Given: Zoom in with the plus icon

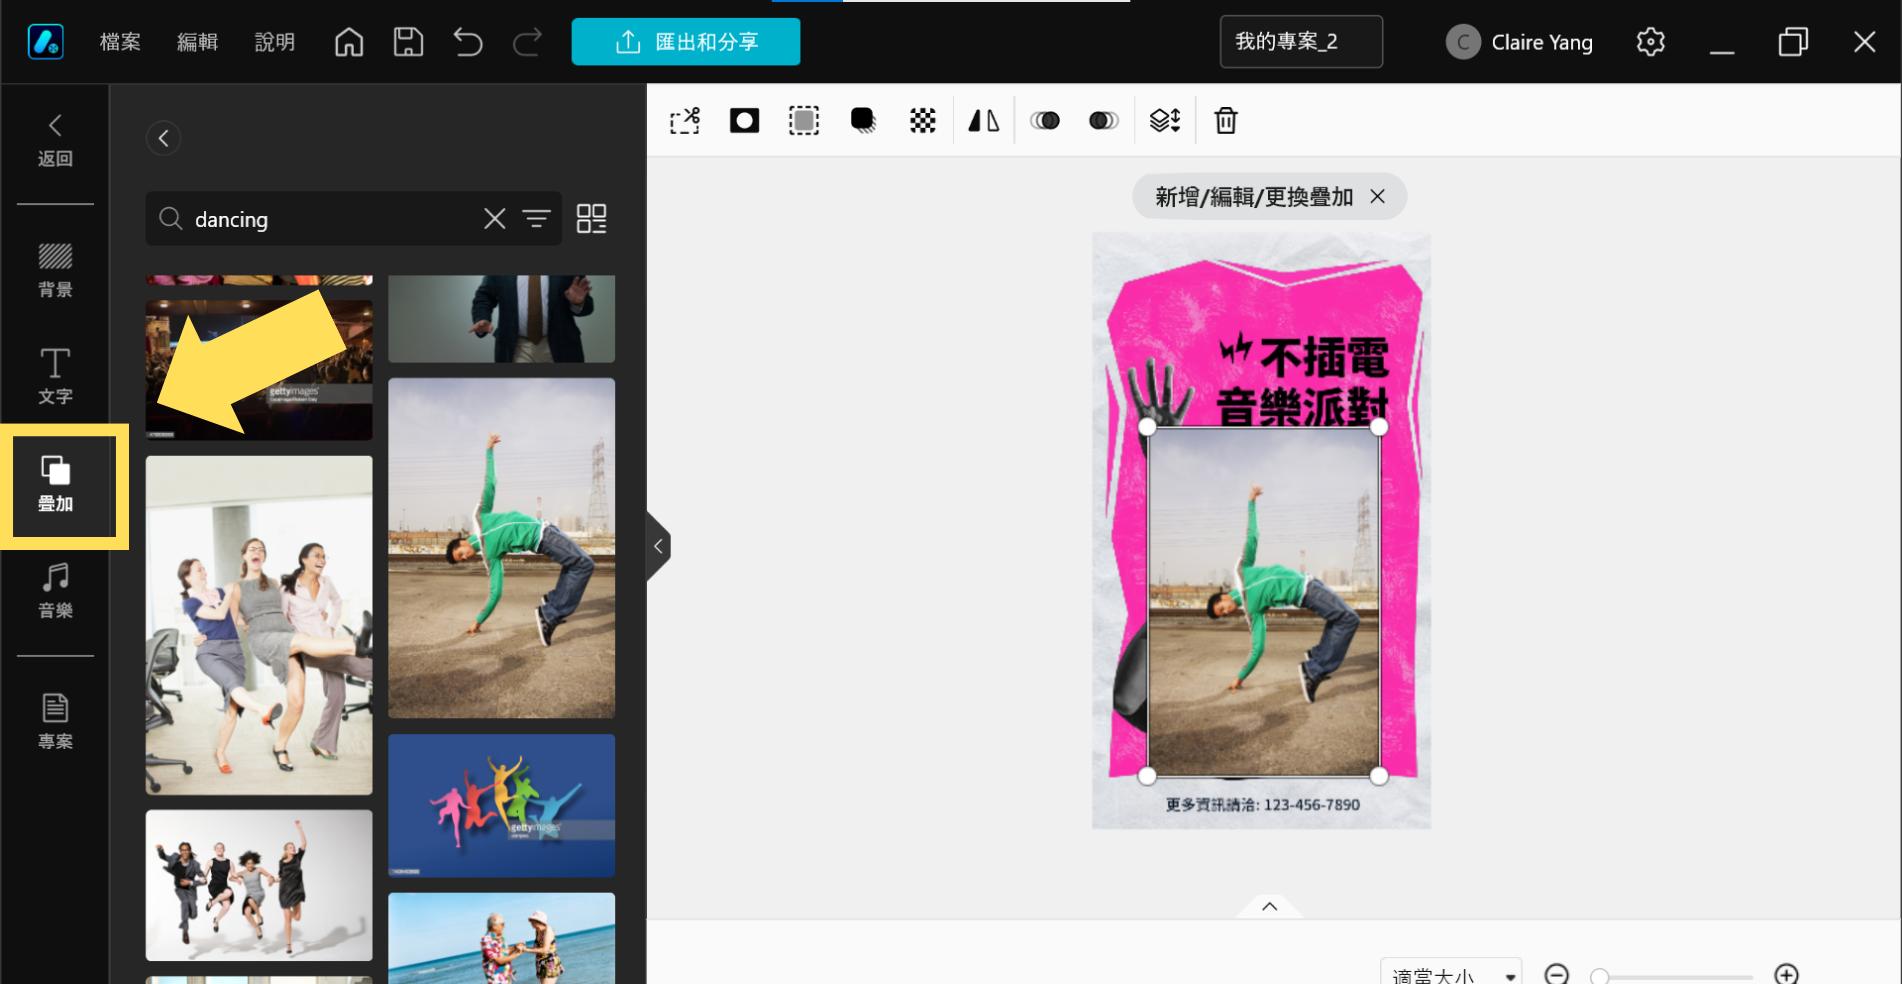Looking at the screenshot, I should [x=1787, y=974].
